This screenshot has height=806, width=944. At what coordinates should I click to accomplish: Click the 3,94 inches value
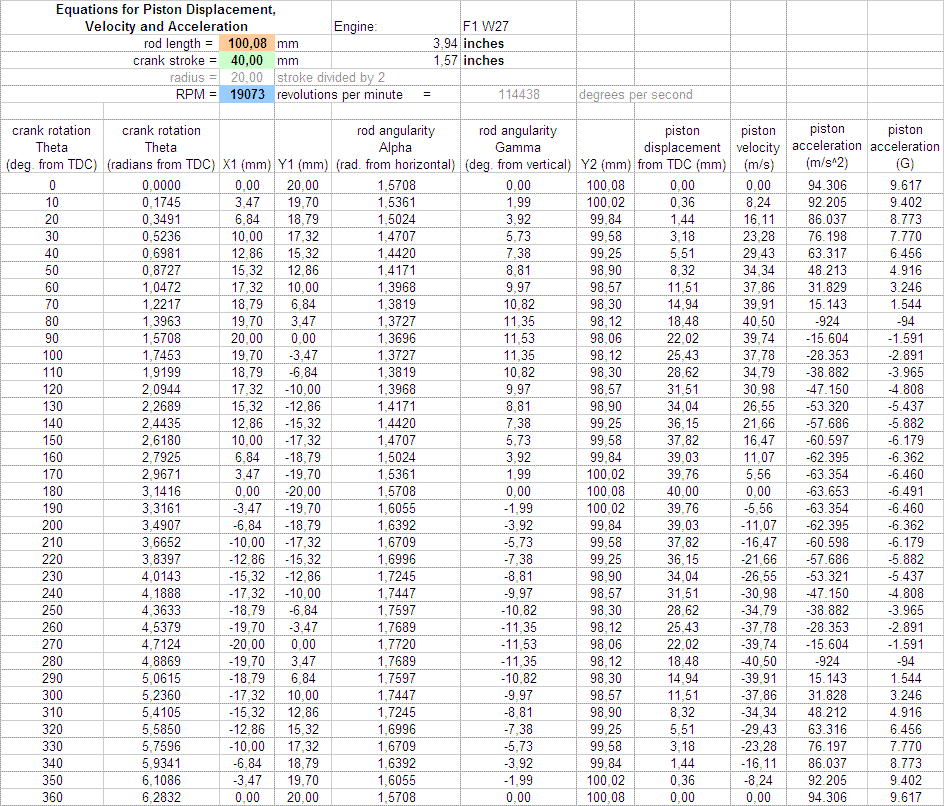click(446, 43)
